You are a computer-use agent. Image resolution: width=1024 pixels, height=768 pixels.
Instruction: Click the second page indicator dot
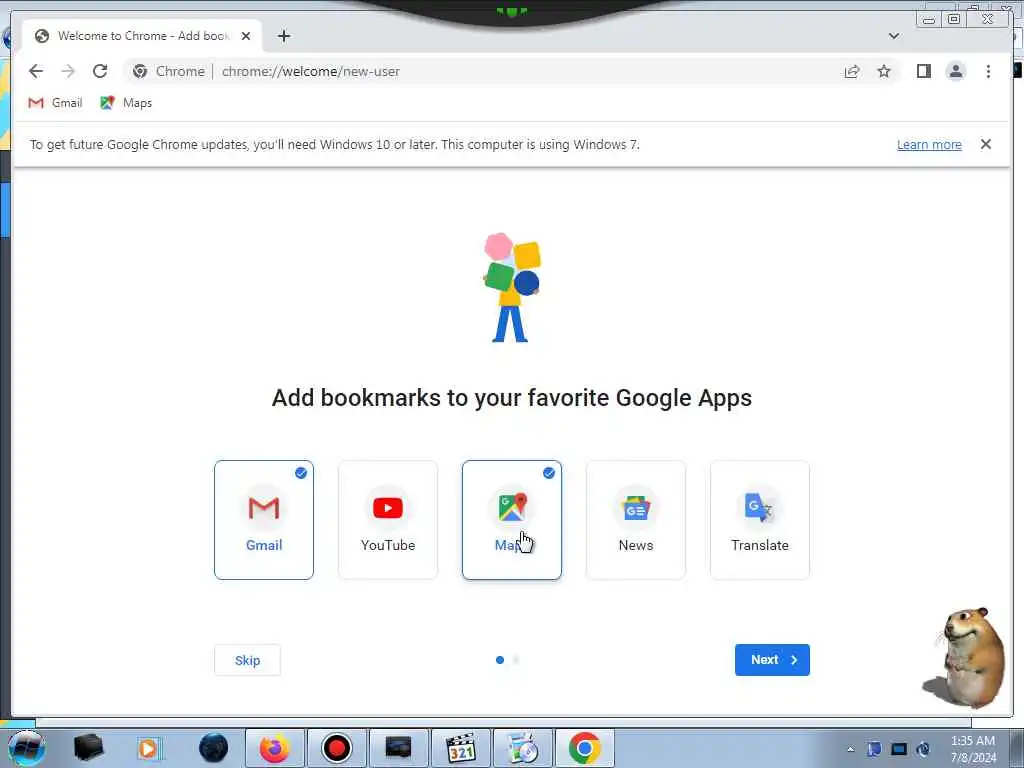click(x=516, y=660)
